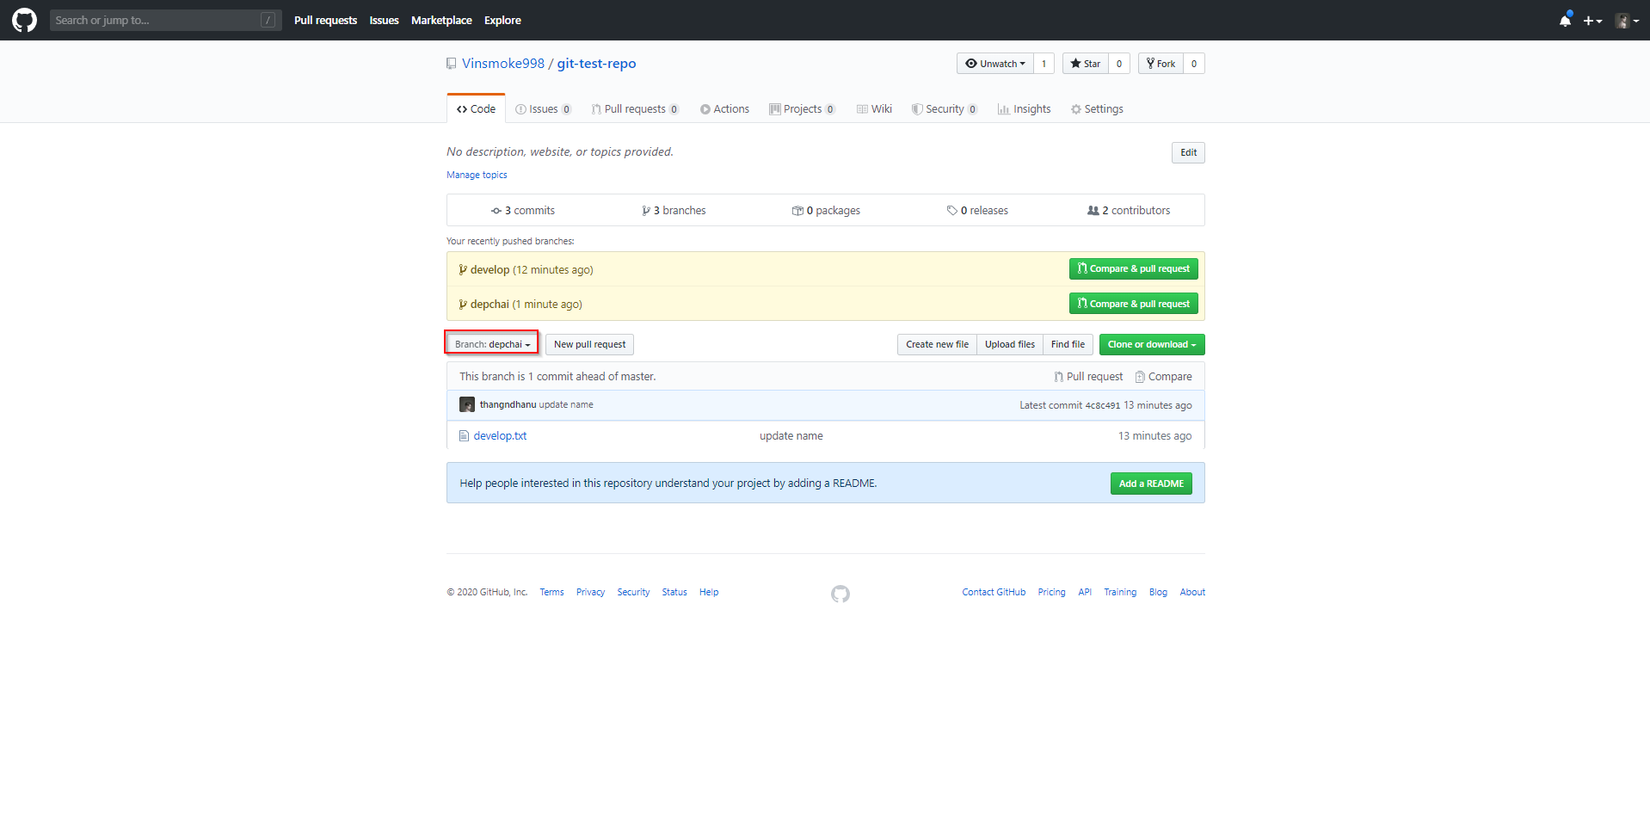Expand the Clone or download dropdown
The image size is (1650, 813).
pos(1151,344)
